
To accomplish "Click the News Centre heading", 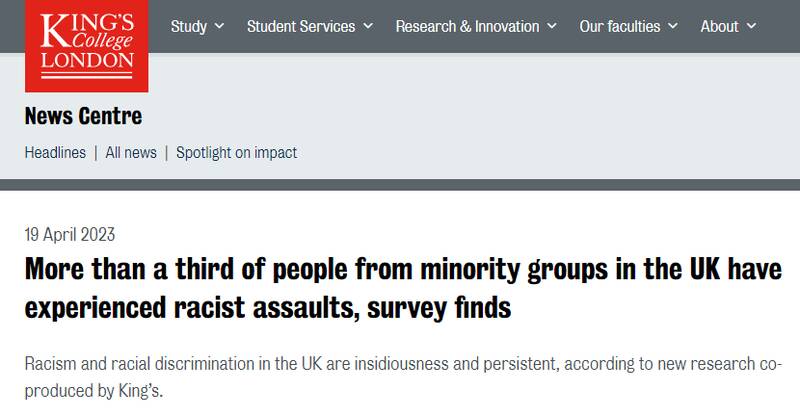I will pyautogui.click(x=83, y=116).
